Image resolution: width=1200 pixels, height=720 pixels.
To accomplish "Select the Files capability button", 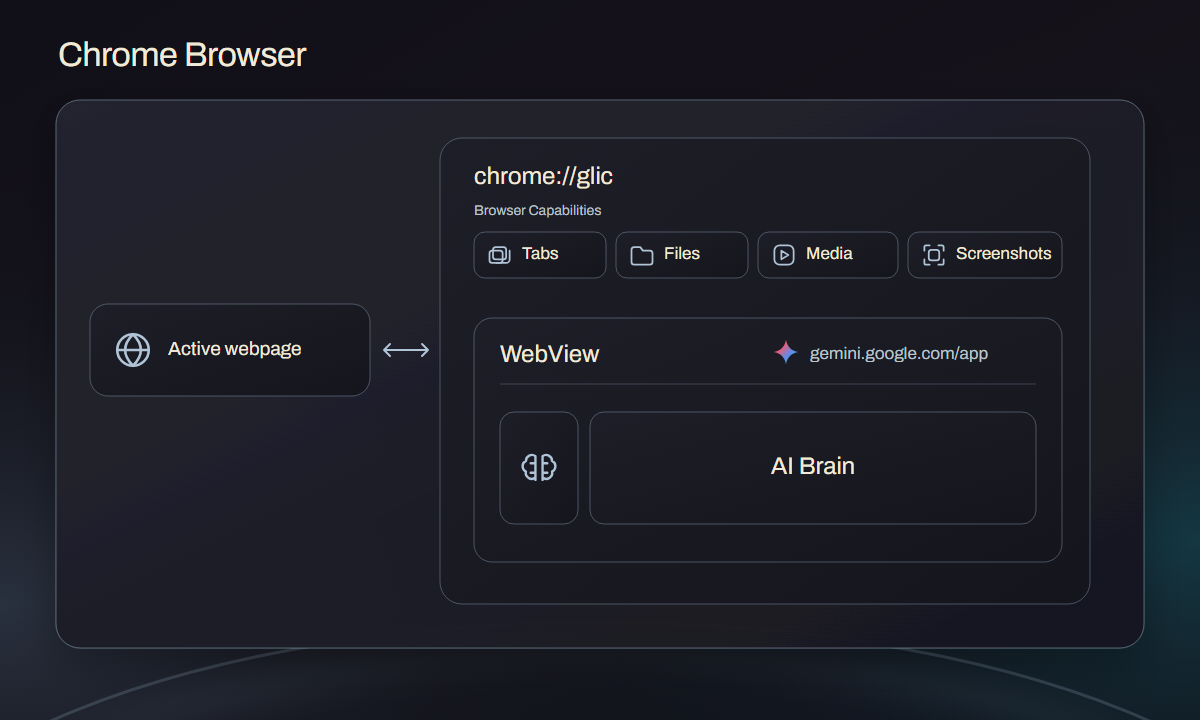I will pyautogui.click(x=682, y=255).
